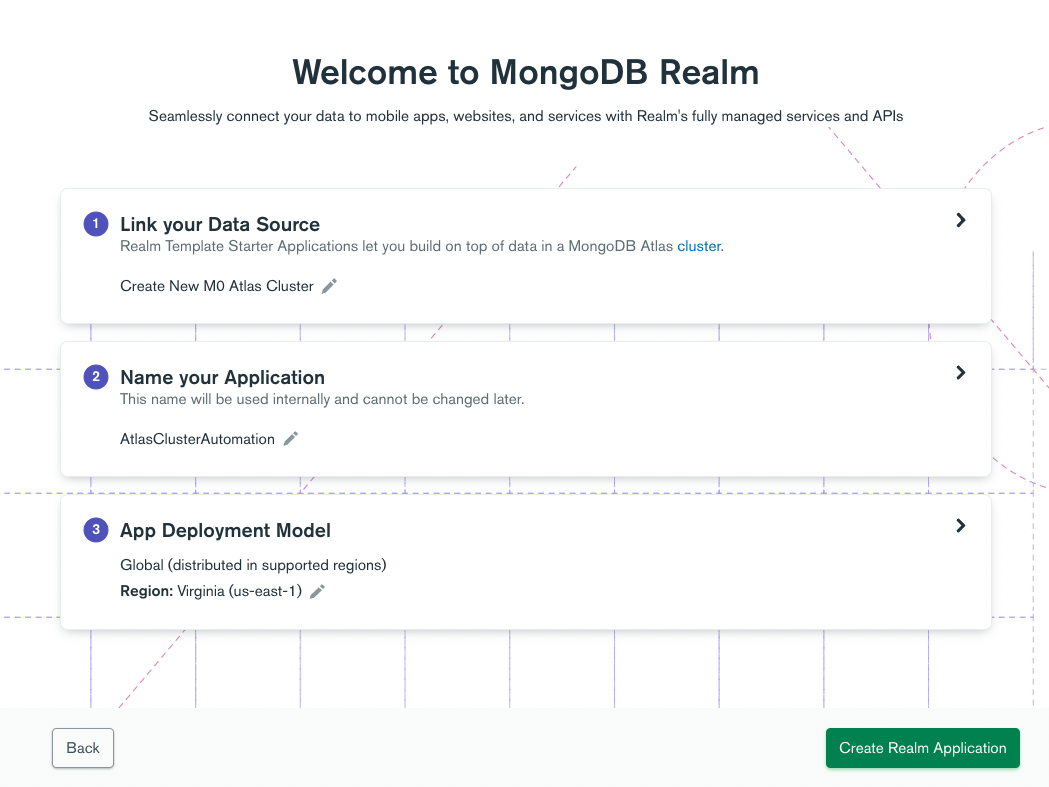Edit the Virginia (us-east-1) region with pencil
Image resolution: width=1049 pixels, height=787 pixels.
pos(318,592)
